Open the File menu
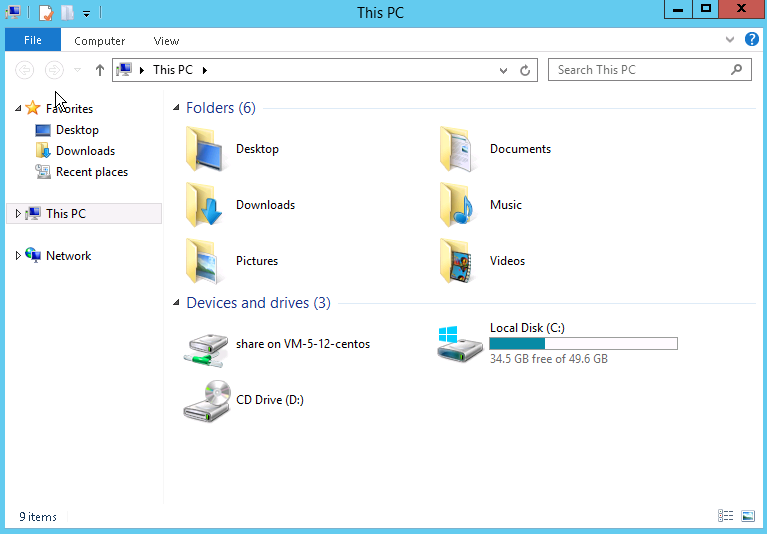The width and height of the screenshot is (767, 534). click(x=33, y=40)
